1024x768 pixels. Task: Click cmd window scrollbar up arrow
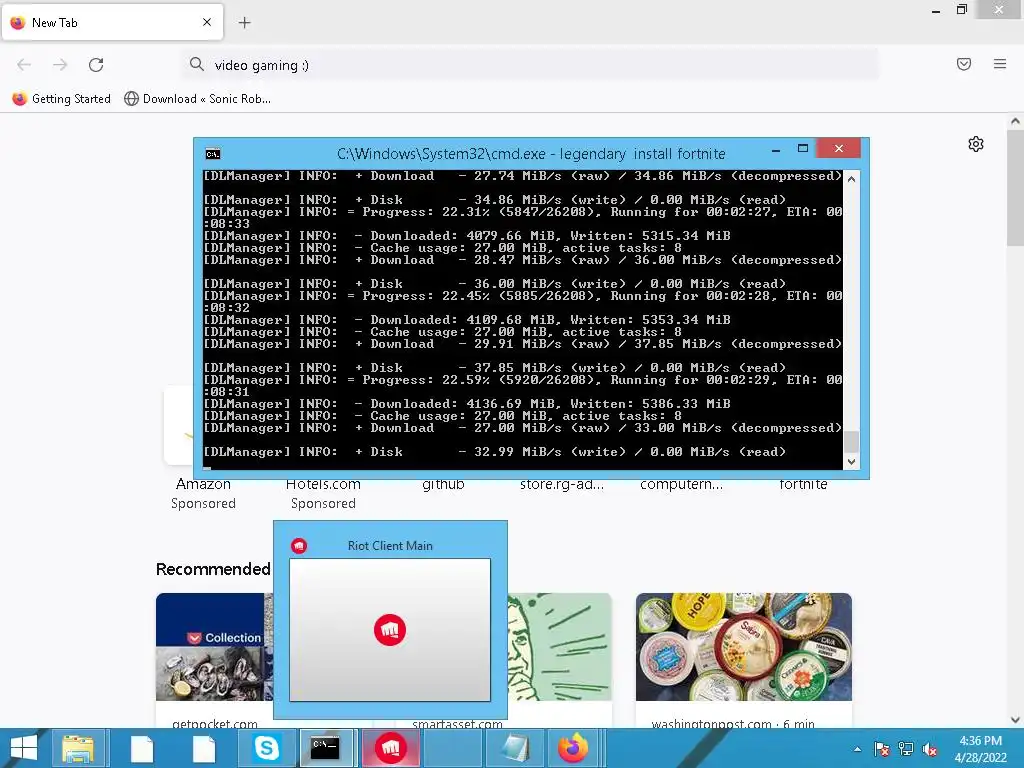tap(851, 179)
